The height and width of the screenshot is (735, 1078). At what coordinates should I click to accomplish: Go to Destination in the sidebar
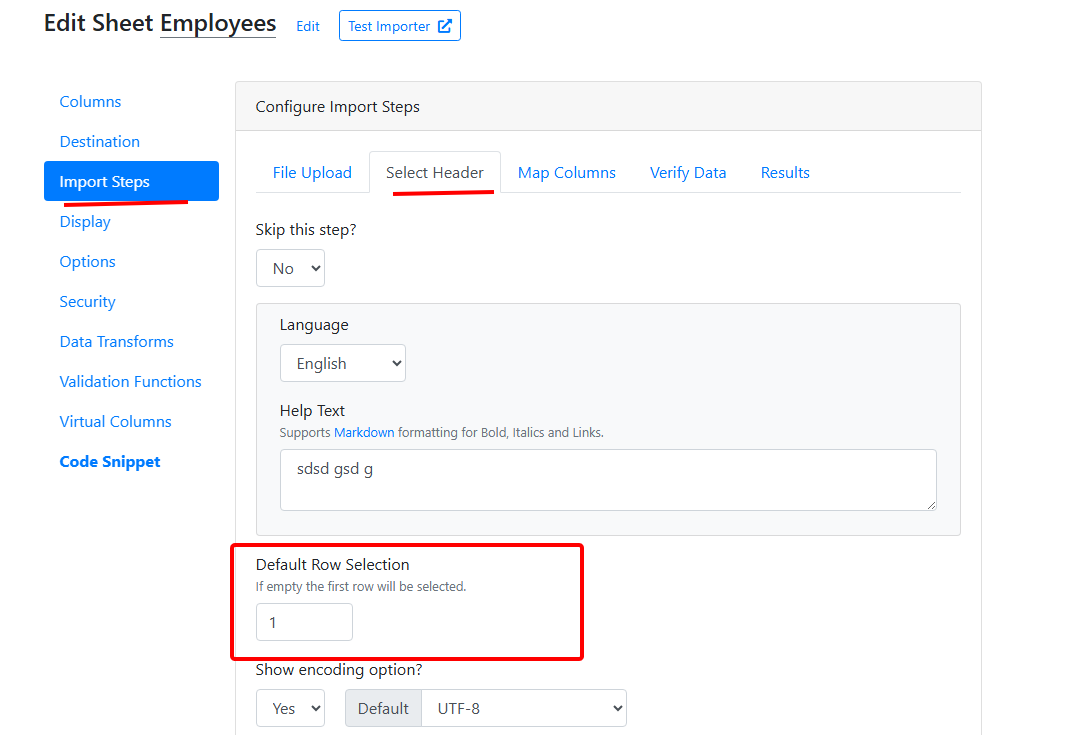tap(100, 142)
